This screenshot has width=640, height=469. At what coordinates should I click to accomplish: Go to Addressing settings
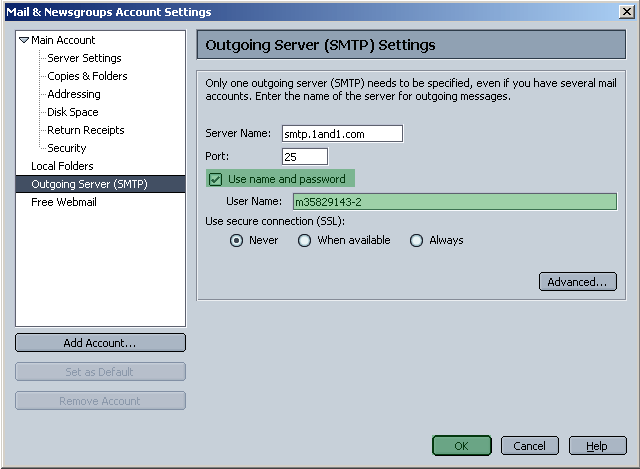(74, 94)
